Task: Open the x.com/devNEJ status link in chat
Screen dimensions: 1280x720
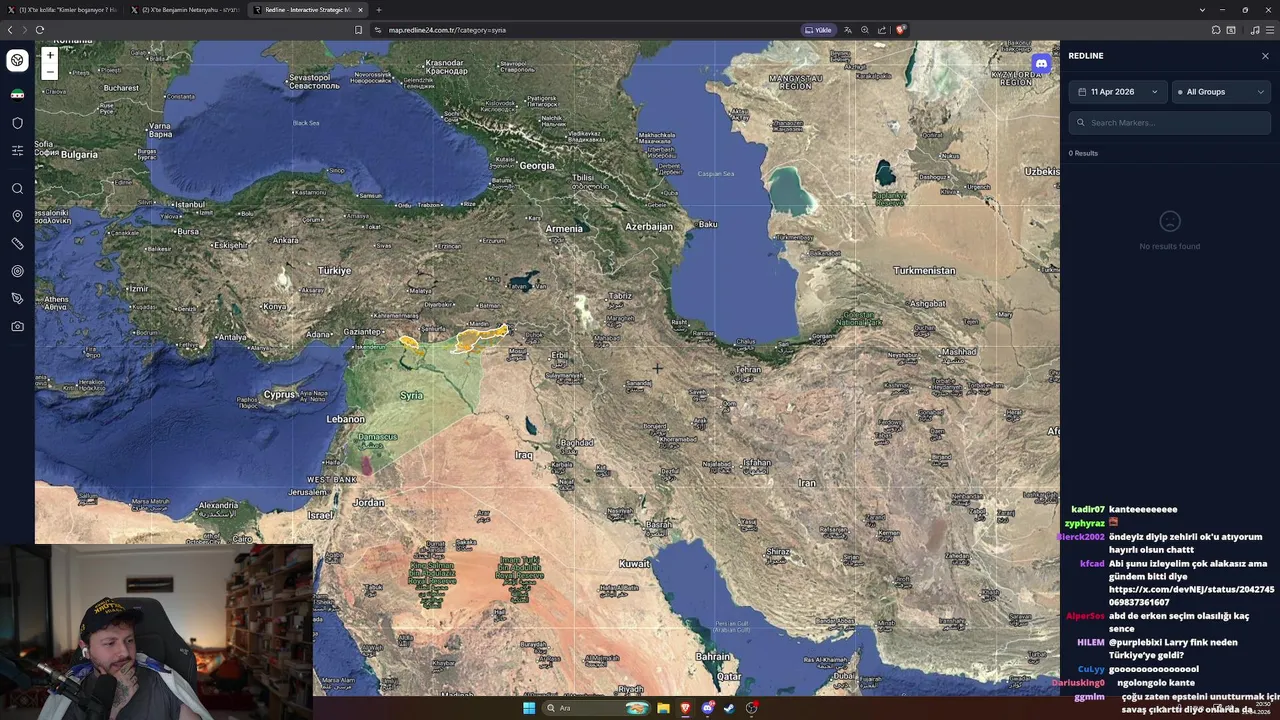Action: (1191, 596)
